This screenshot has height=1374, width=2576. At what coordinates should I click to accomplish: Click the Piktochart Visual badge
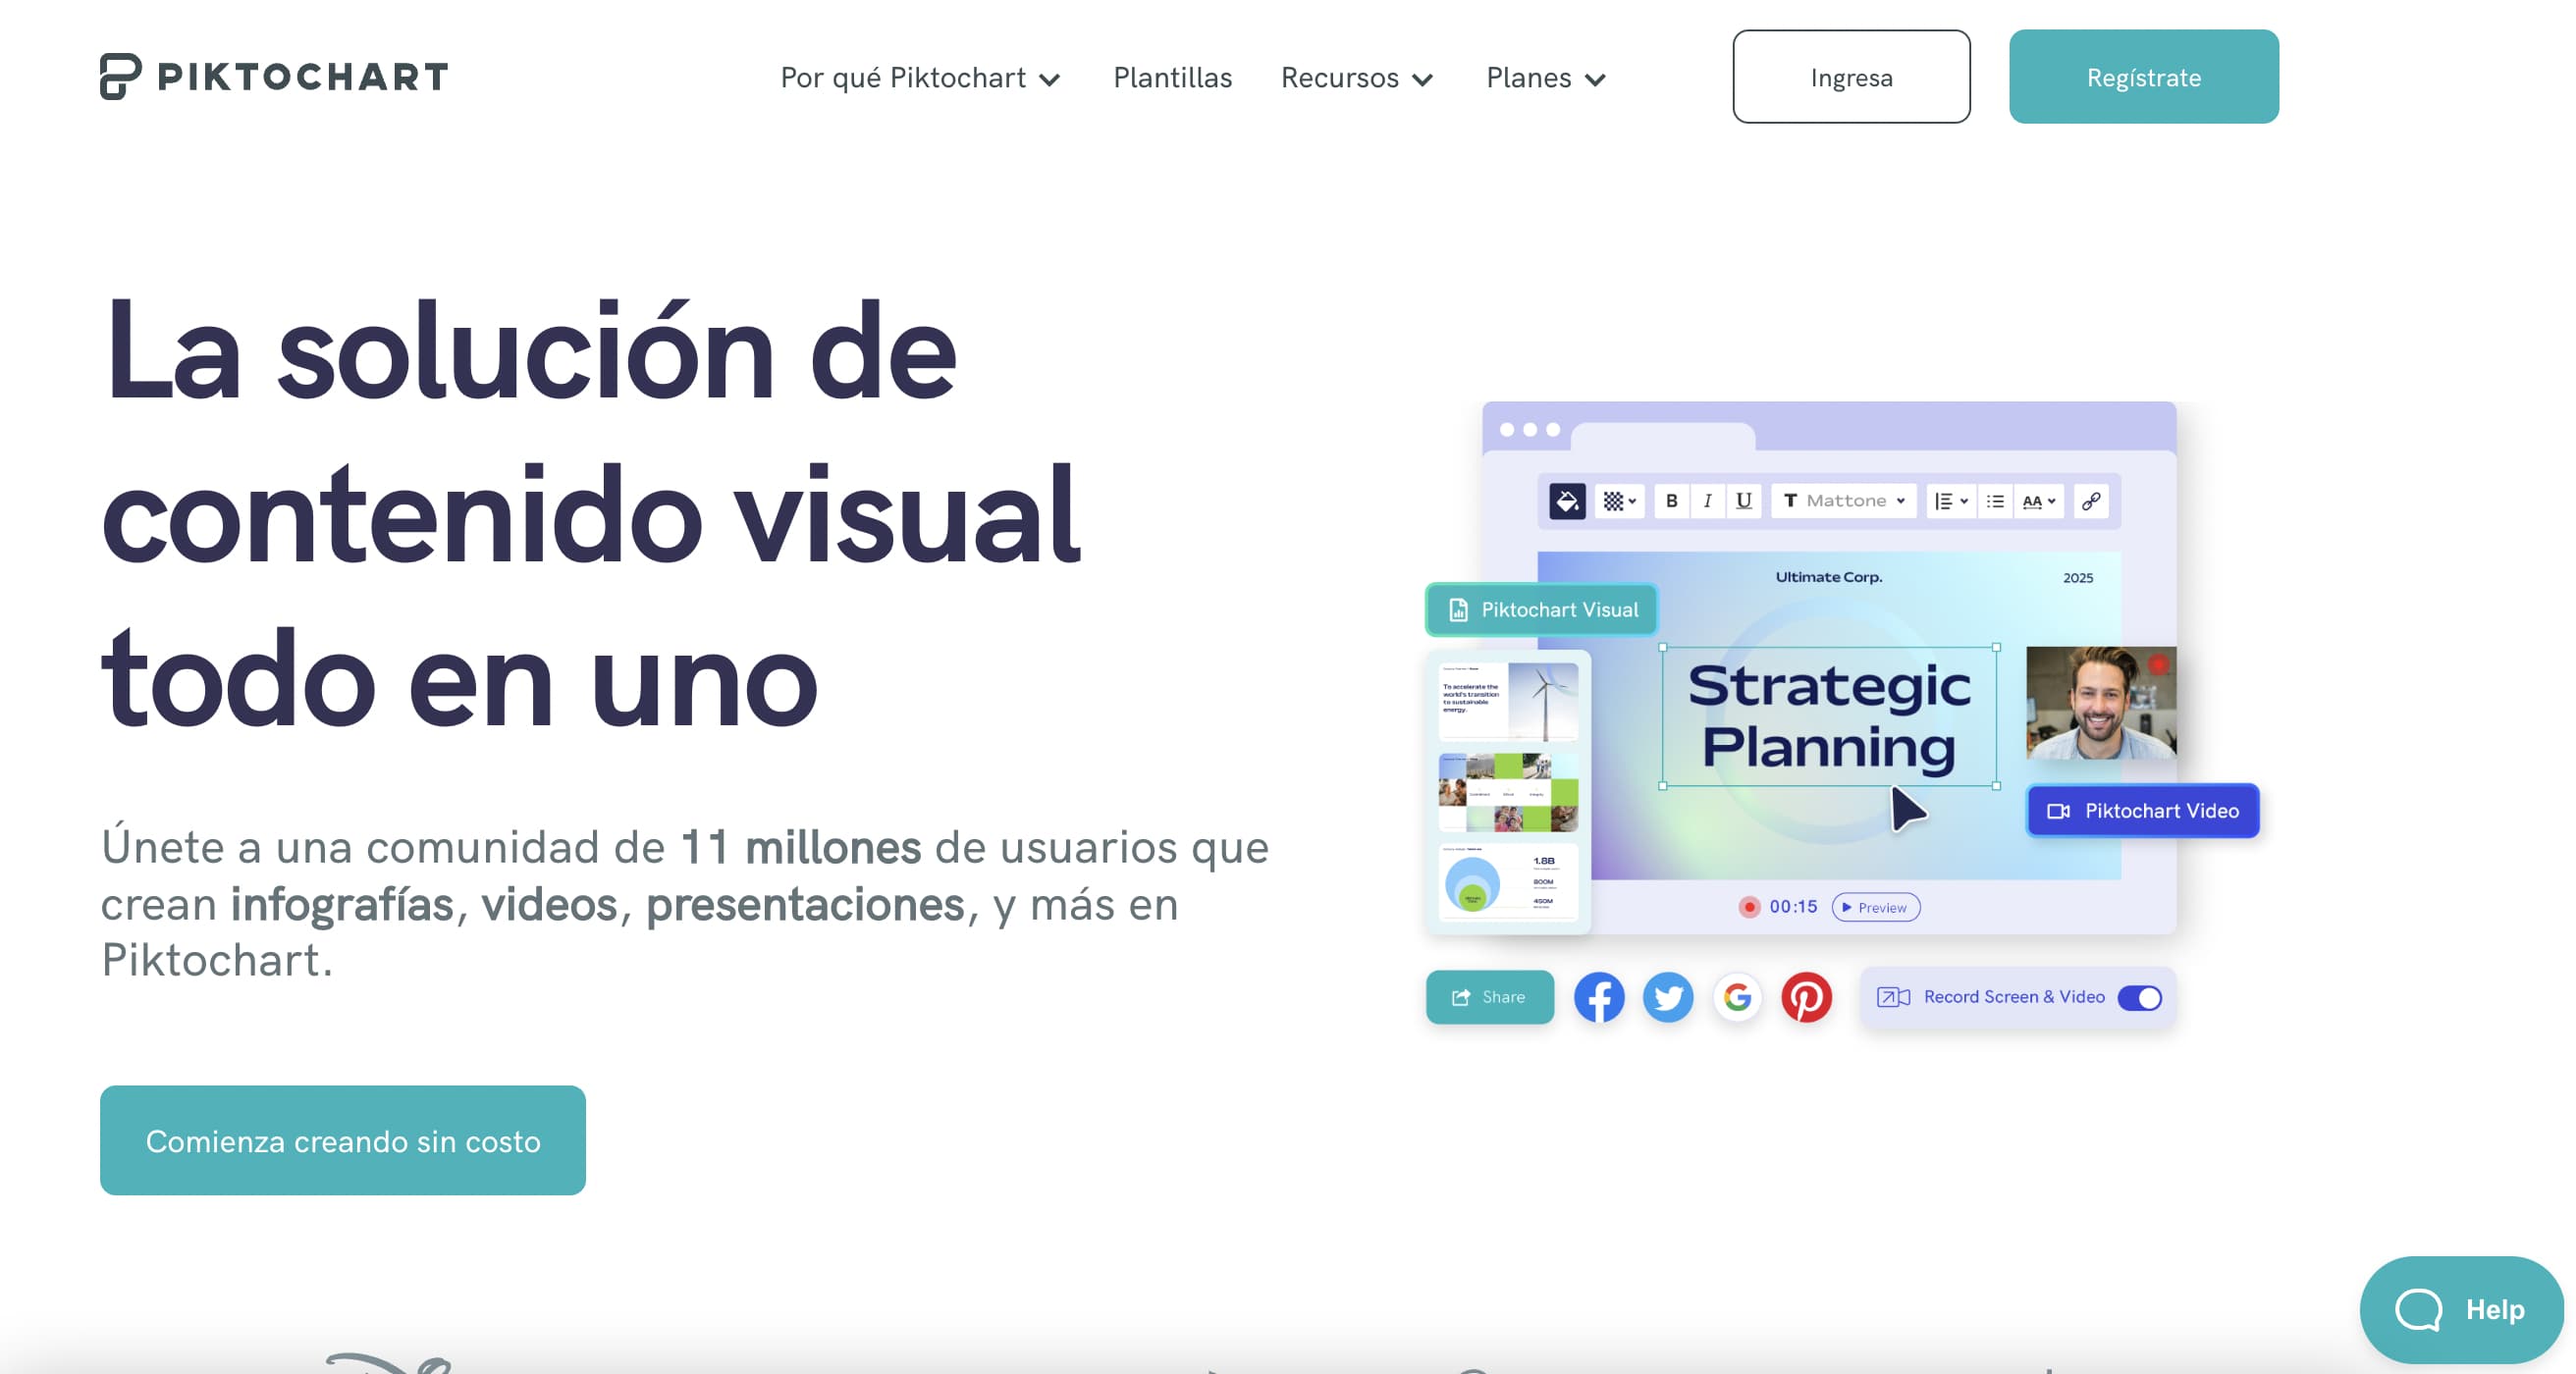pyautogui.click(x=1542, y=609)
